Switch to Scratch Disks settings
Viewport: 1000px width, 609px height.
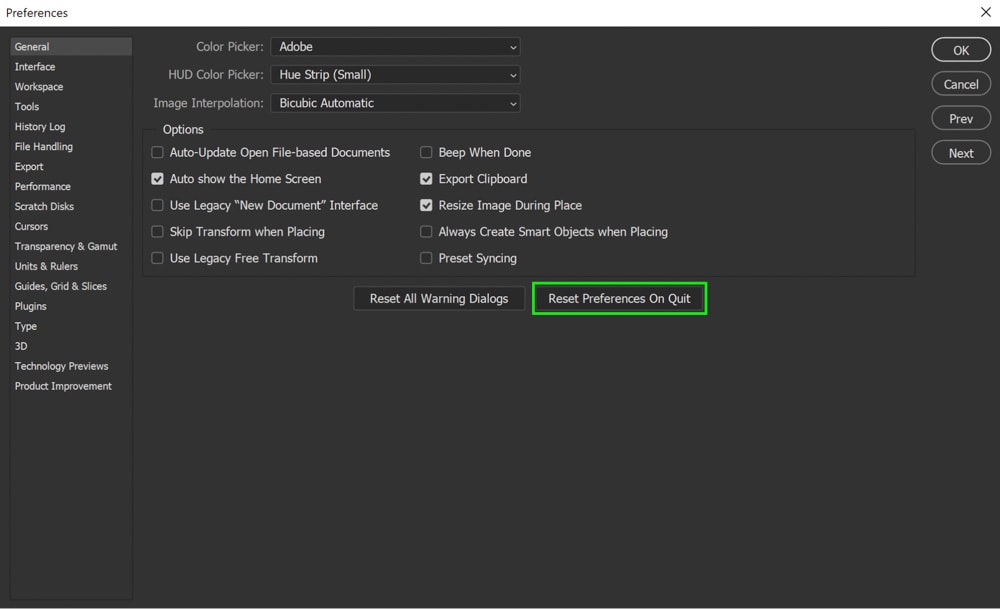tap(44, 206)
